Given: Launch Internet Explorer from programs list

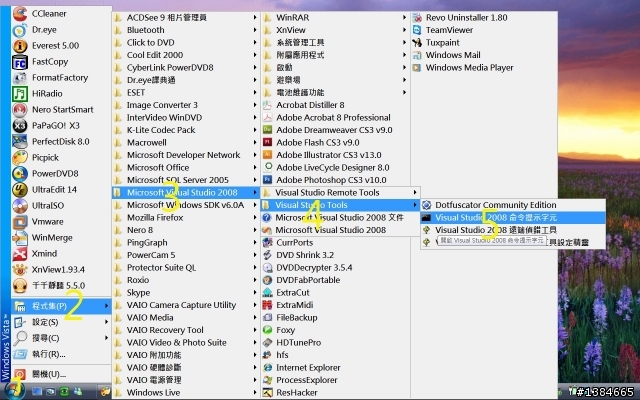Looking at the screenshot, I should tap(335, 367).
